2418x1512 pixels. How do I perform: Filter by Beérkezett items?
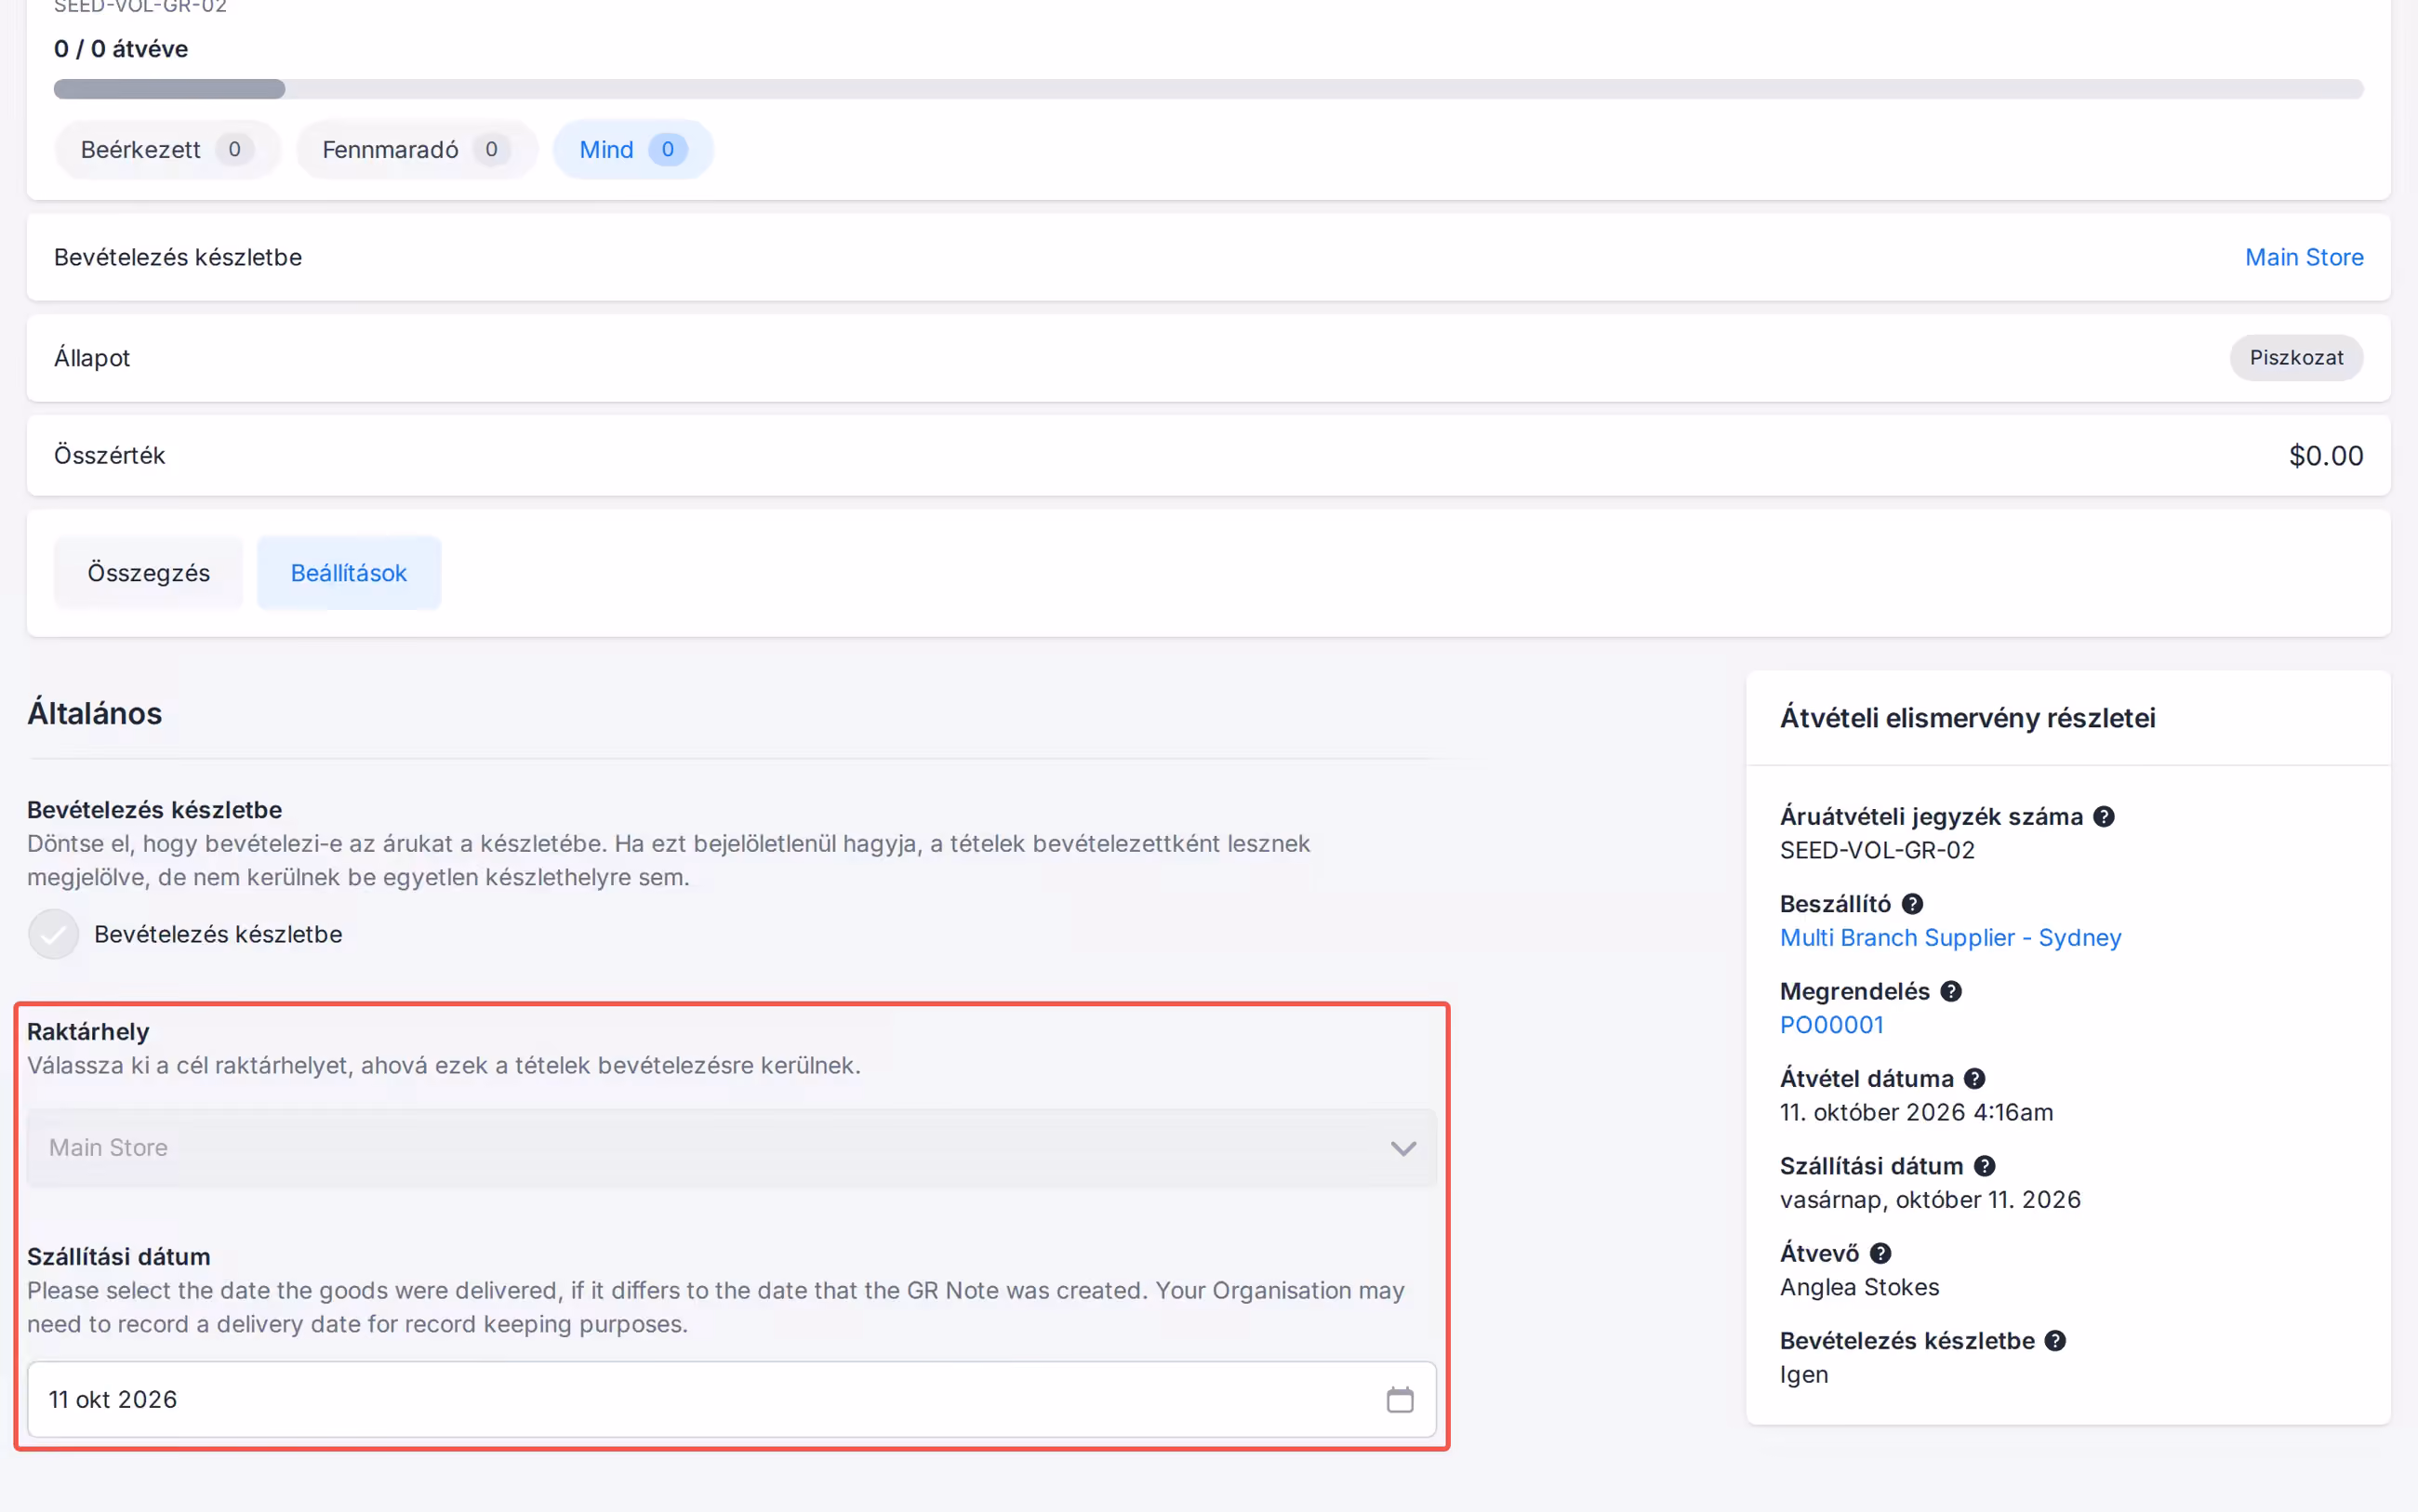point(167,150)
